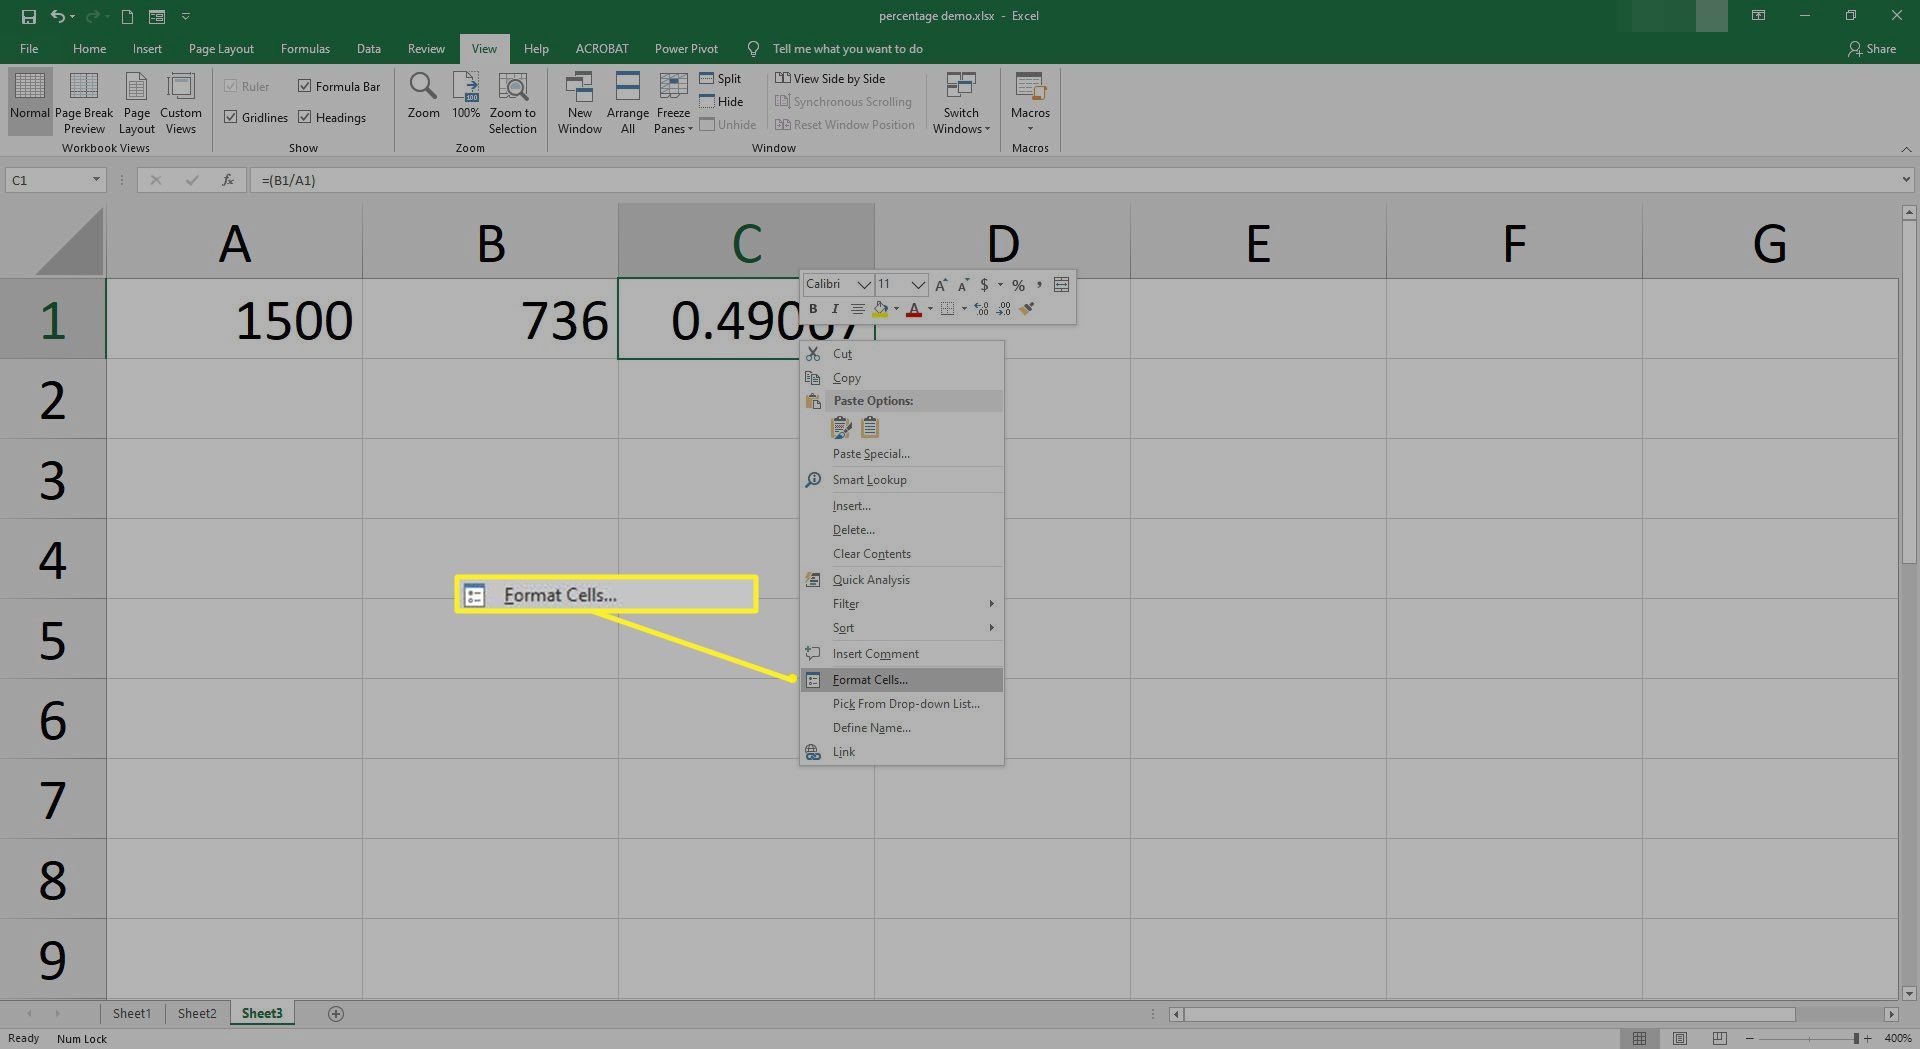
Task: Click cell A1 containing 1500
Action: click(234, 319)
